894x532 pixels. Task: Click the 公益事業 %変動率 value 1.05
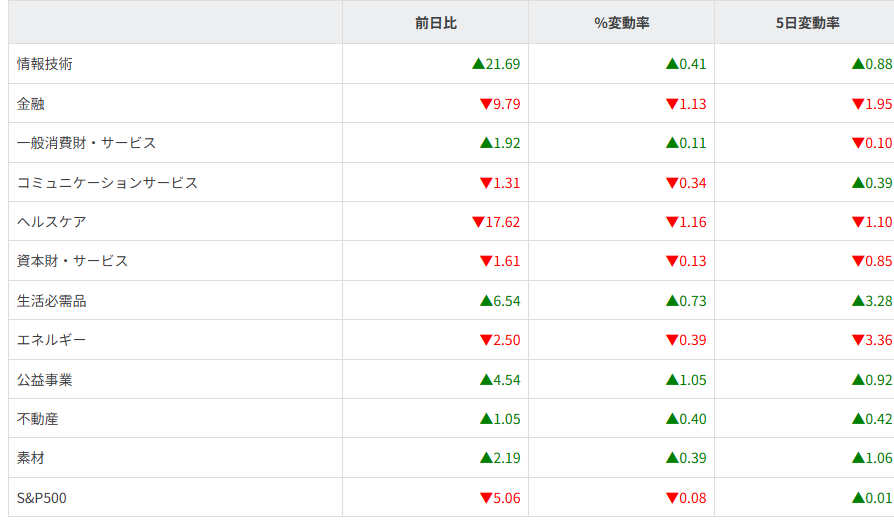click(x=692, y=380)
